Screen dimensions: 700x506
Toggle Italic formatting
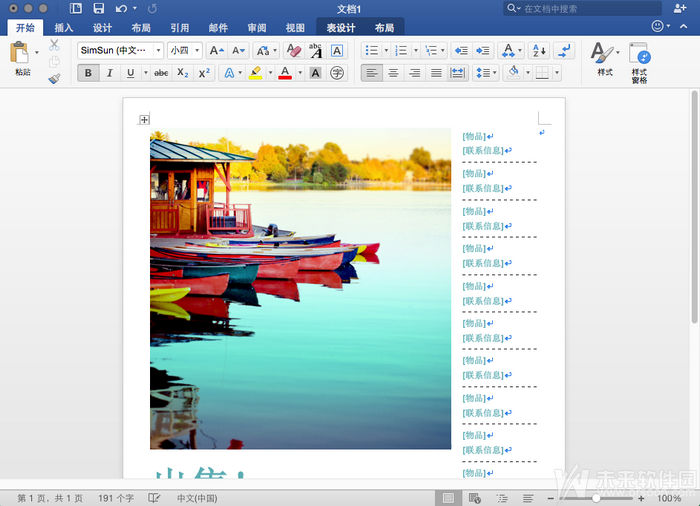pyautogui.click(x=109, y=73)
